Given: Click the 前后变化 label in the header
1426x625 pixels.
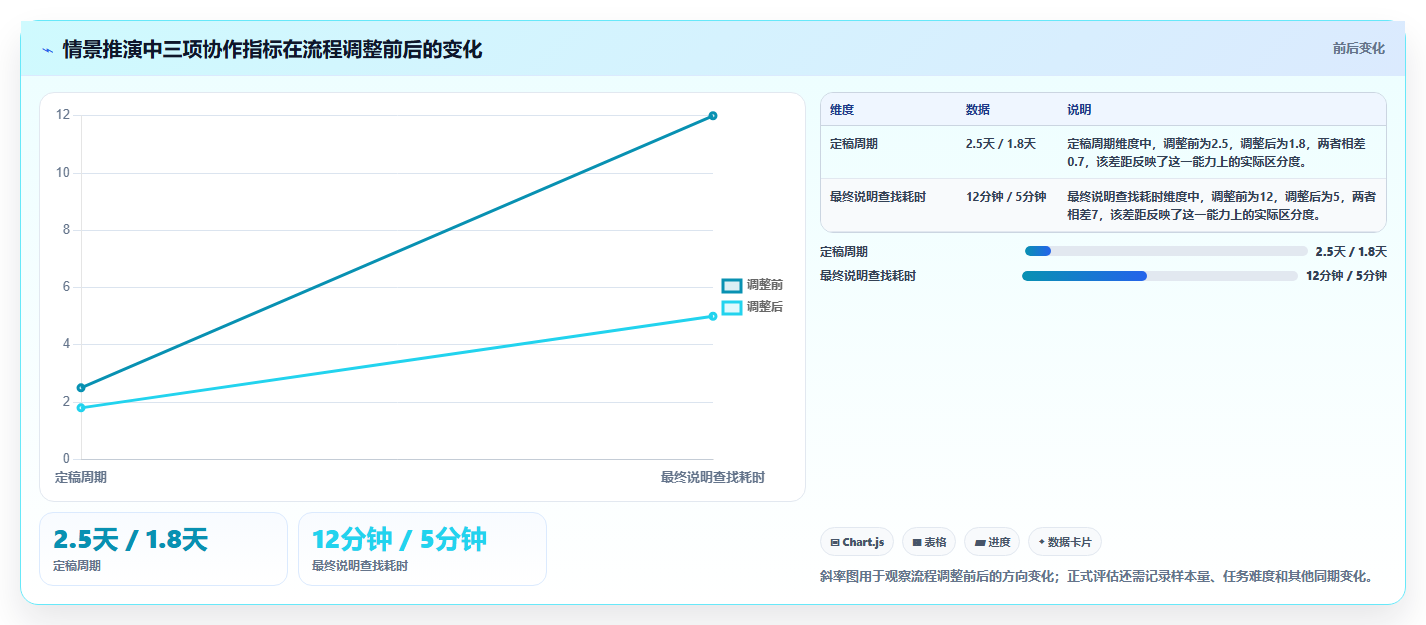Looking at the screenshot, I should click(1358, 48).
